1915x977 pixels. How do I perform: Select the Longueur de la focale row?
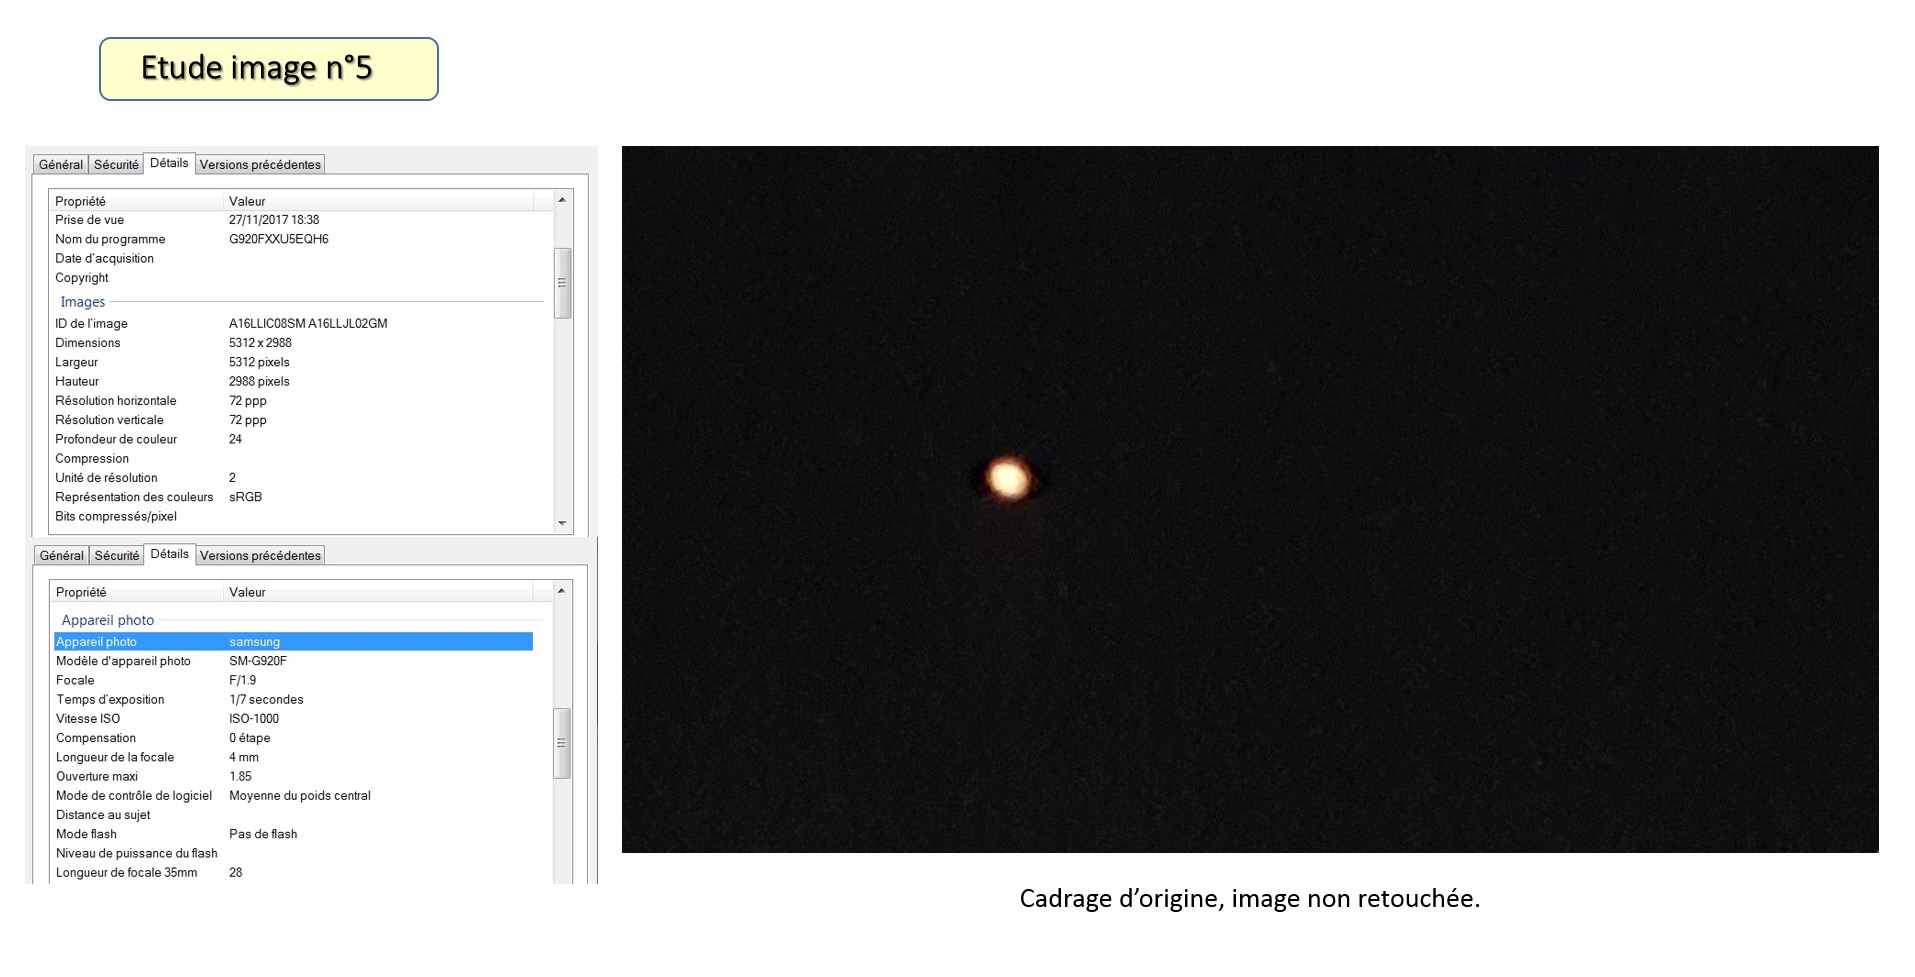click(x=293, y=757)
